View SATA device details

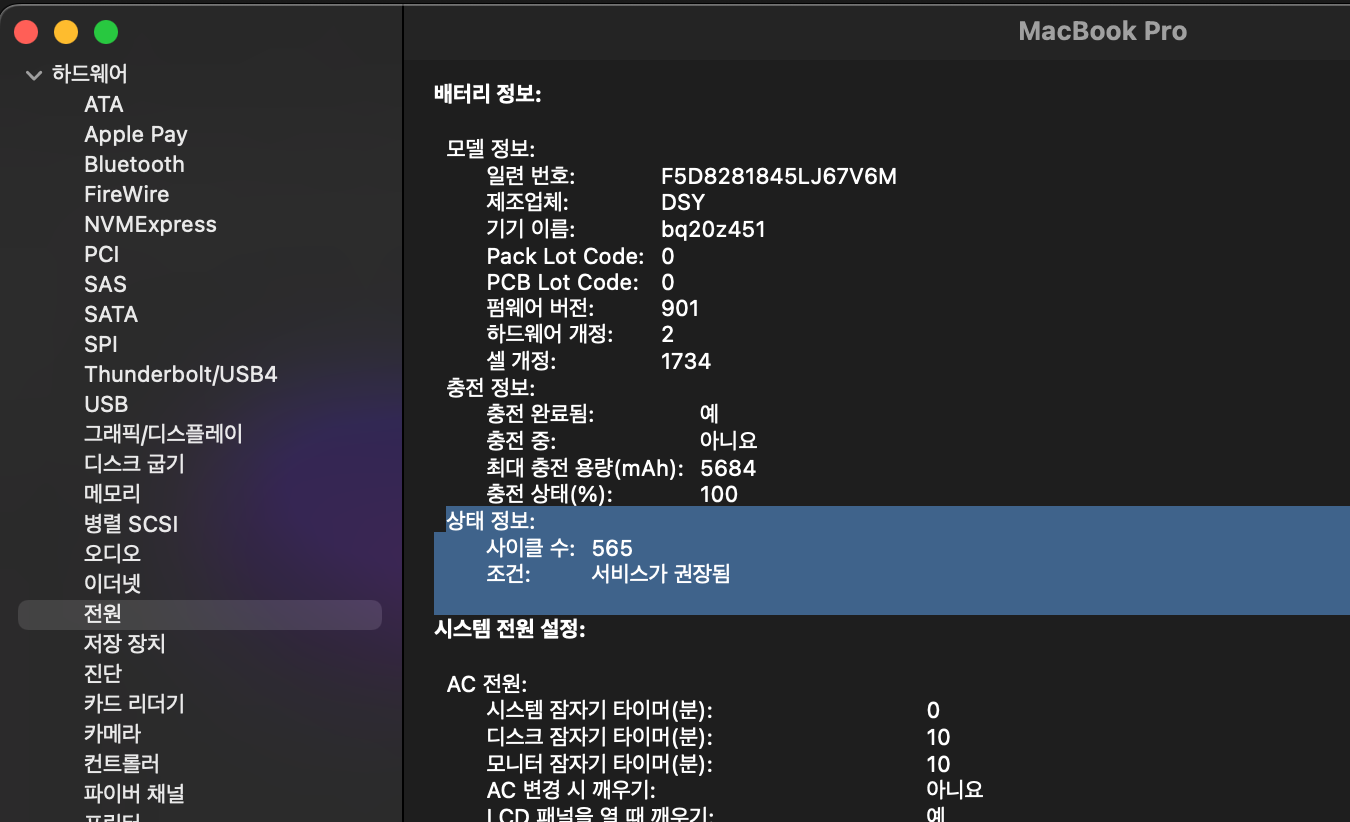(110, 314)
